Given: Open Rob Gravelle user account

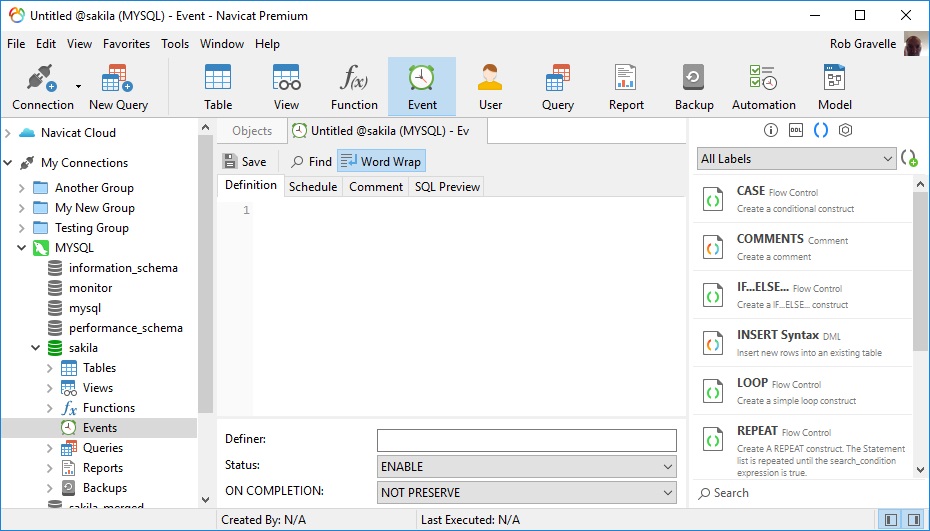Looking at the screenshot, I should [x=863, y=44].
